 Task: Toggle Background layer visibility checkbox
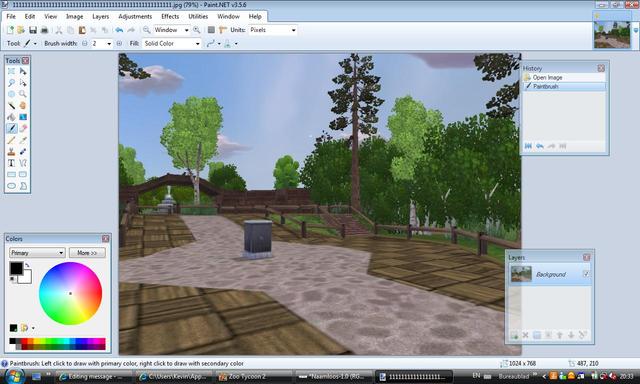coord(586,274)
